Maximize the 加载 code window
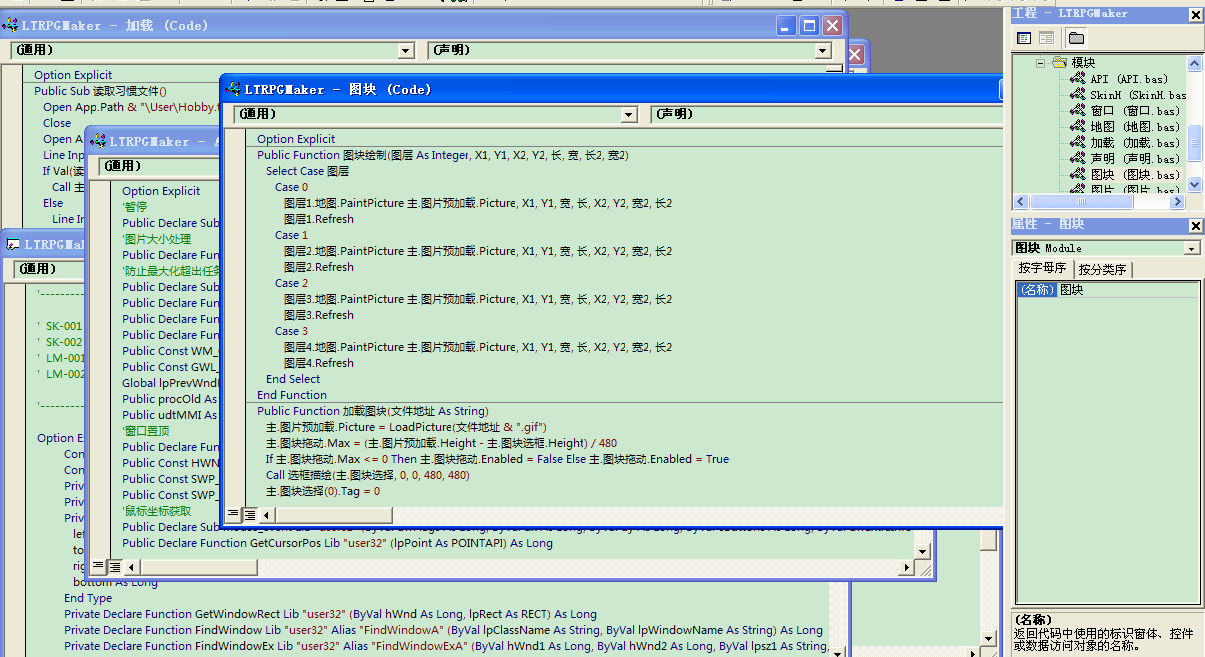This screenshot has height=657, width=1205. click(810, 26)
